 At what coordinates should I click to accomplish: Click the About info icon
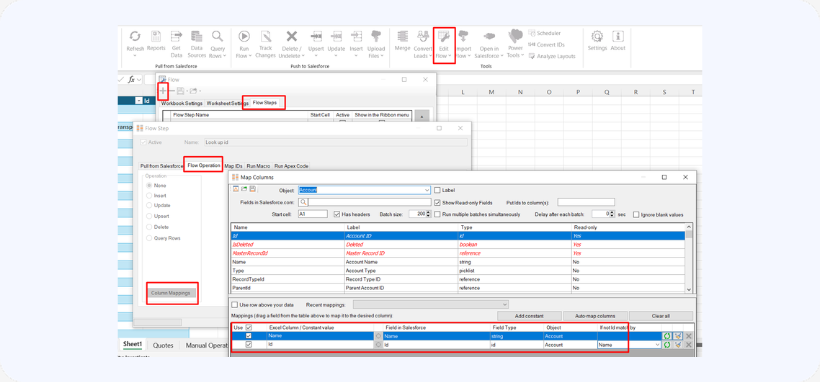click(x=618, y=36)
